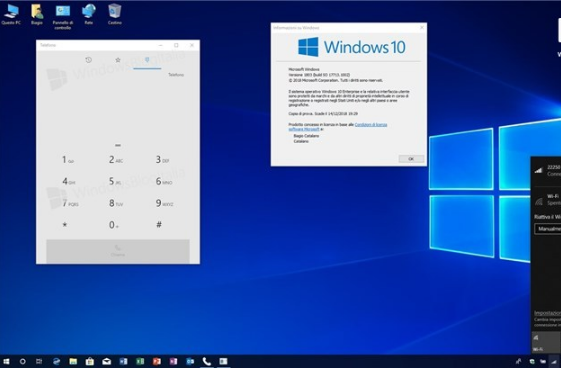Dial digit 9 WXYZ on the keypad
The height and width of the screenshot is (368, 561).
coord(164,203)
